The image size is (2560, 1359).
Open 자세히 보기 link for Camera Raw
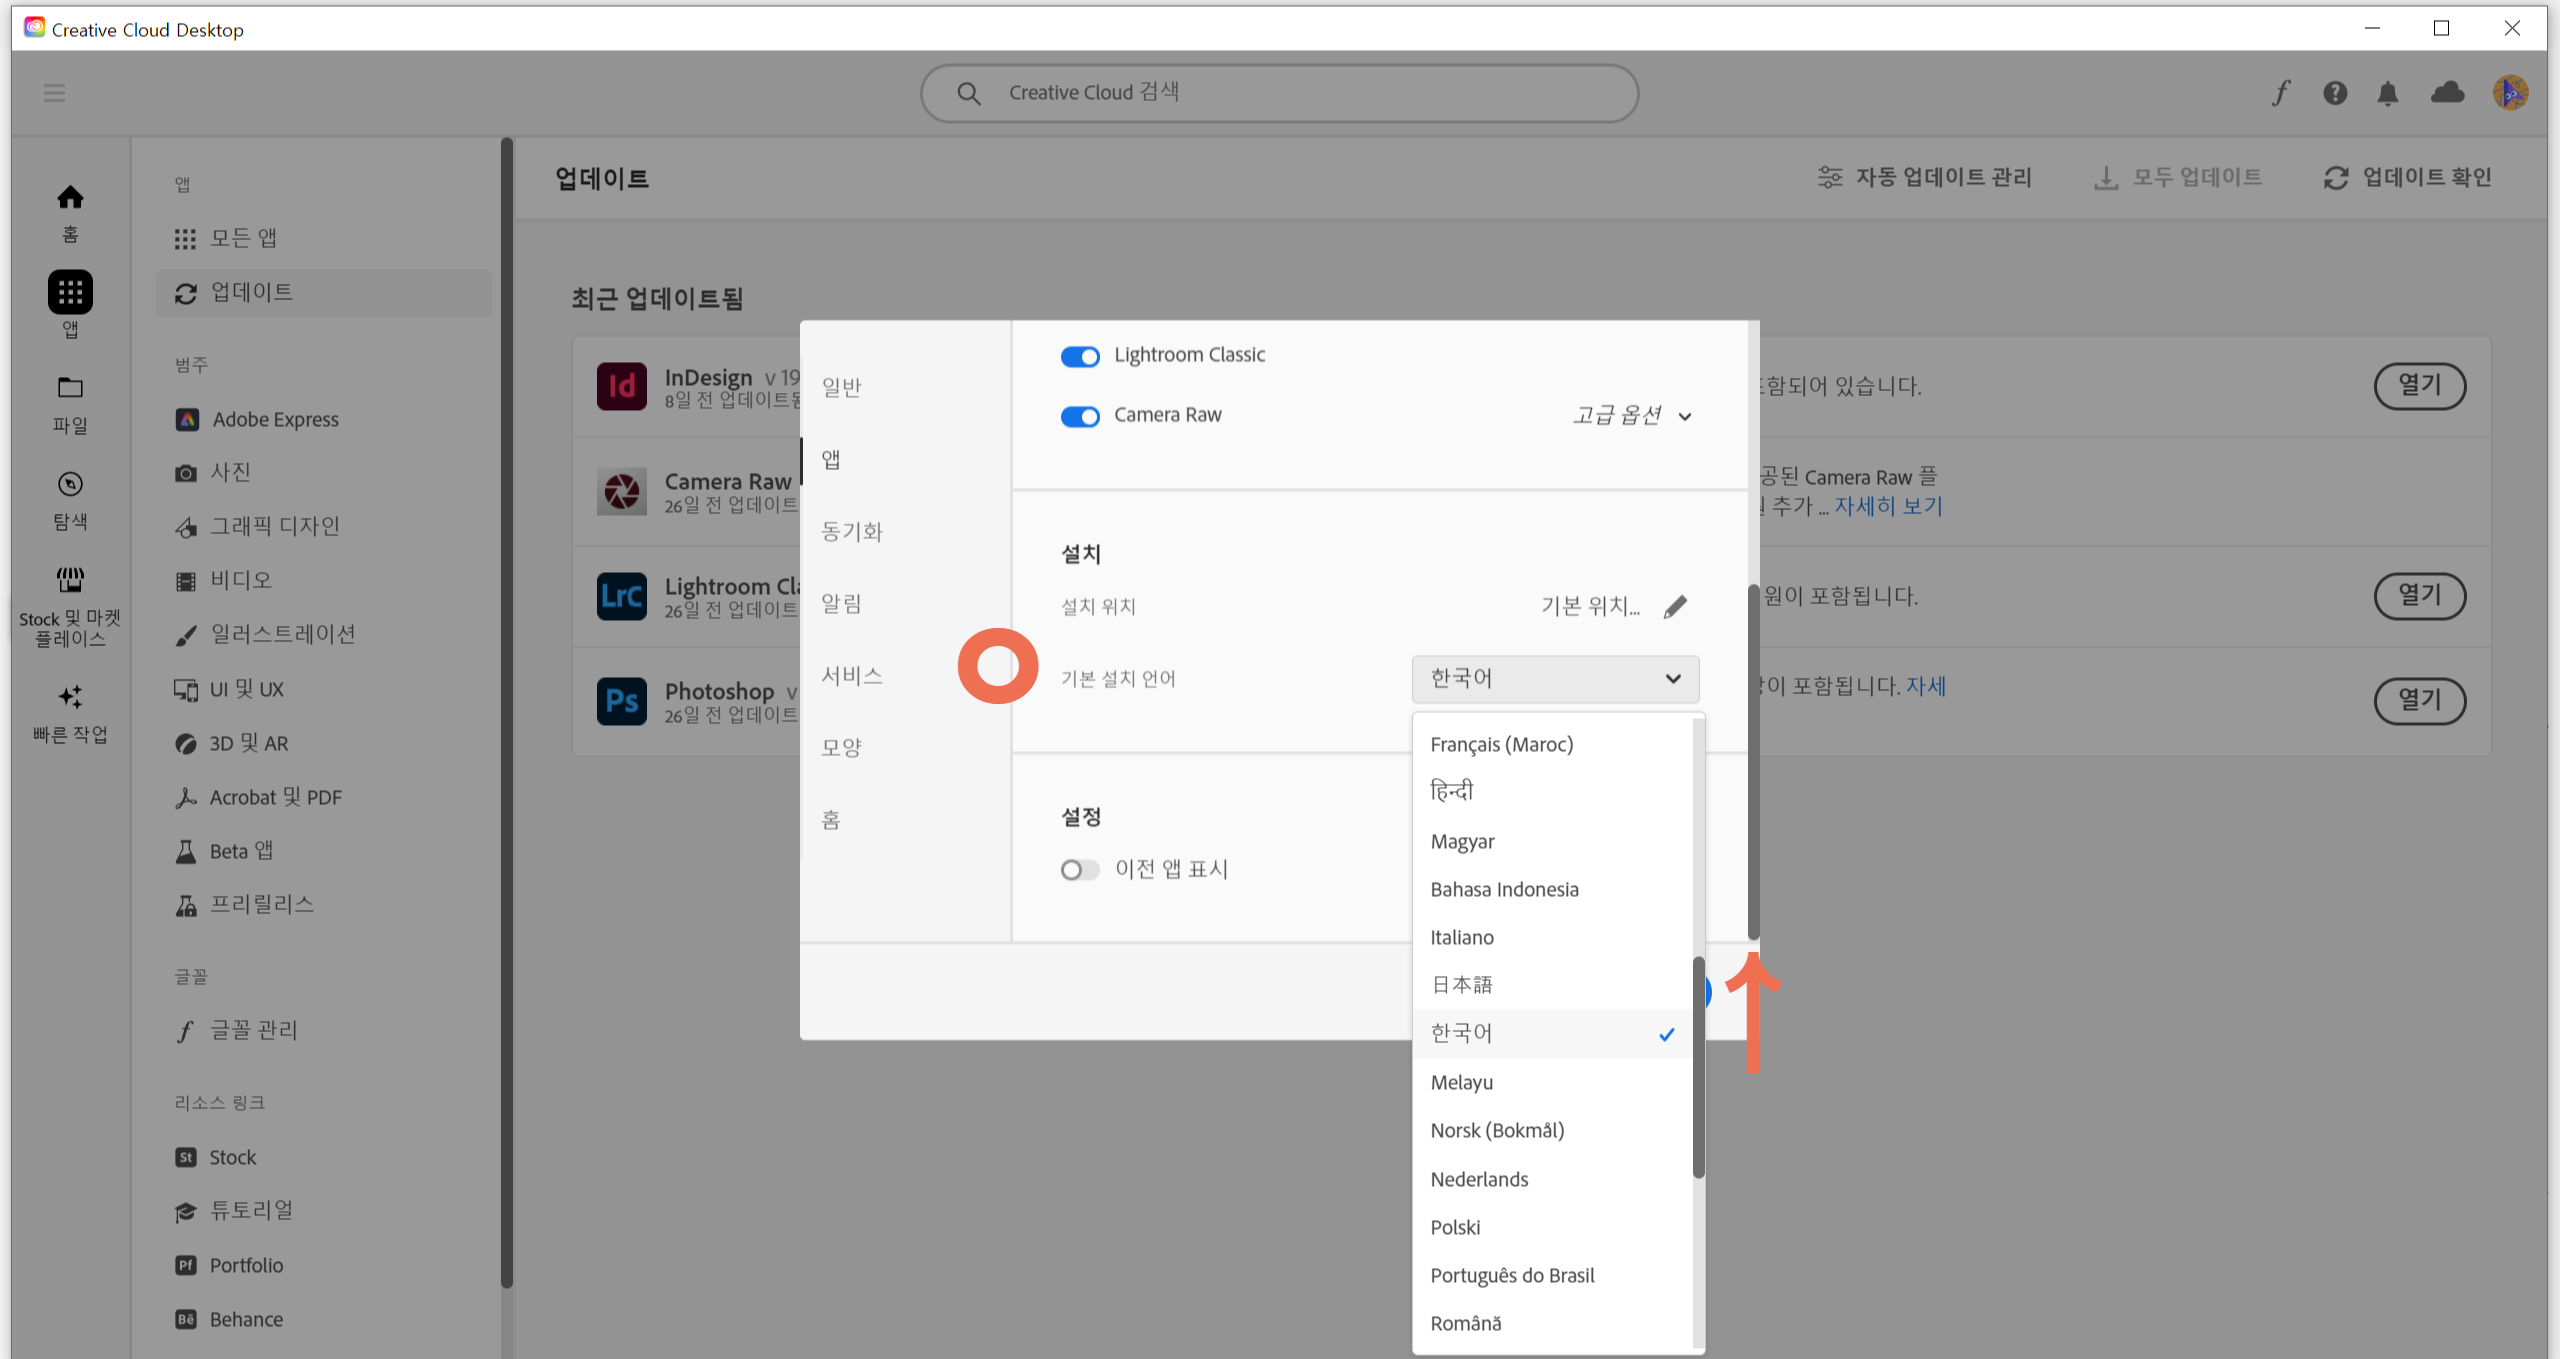click(1888, 506)
